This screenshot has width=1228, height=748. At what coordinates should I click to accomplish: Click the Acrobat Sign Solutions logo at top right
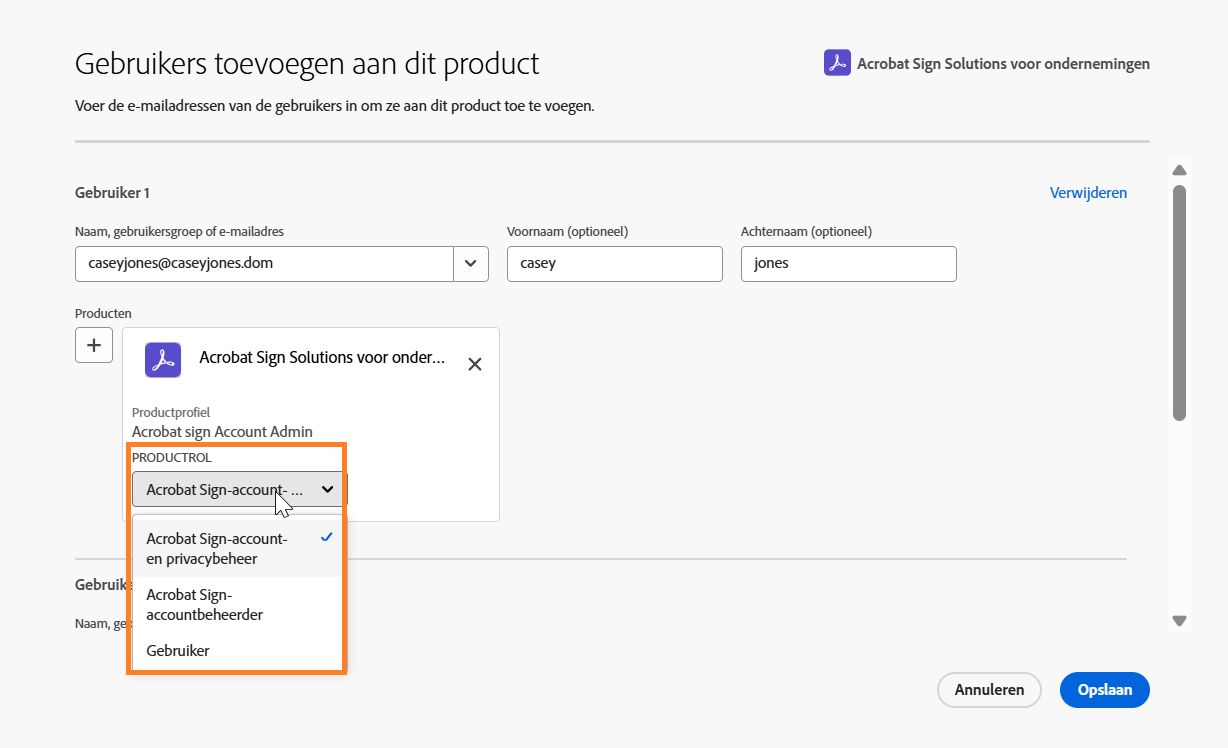(836, 63)
